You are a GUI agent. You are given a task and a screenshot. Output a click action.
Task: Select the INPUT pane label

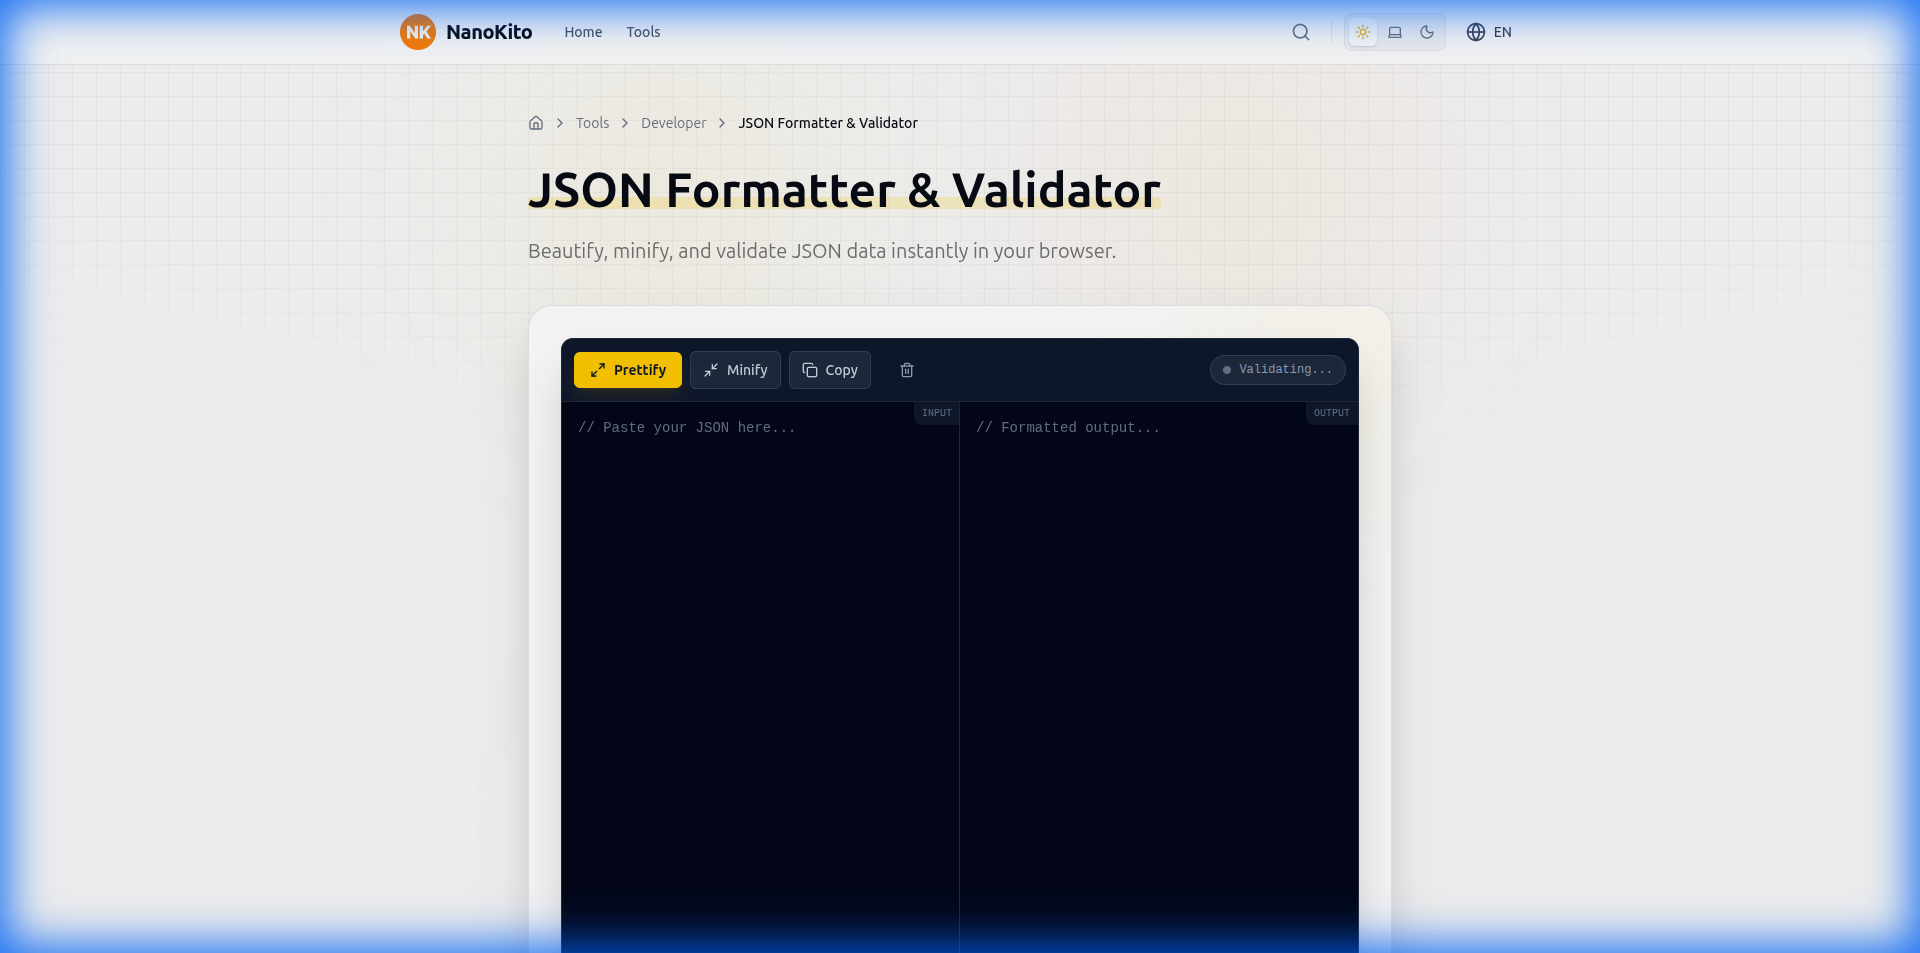point(935,413)
